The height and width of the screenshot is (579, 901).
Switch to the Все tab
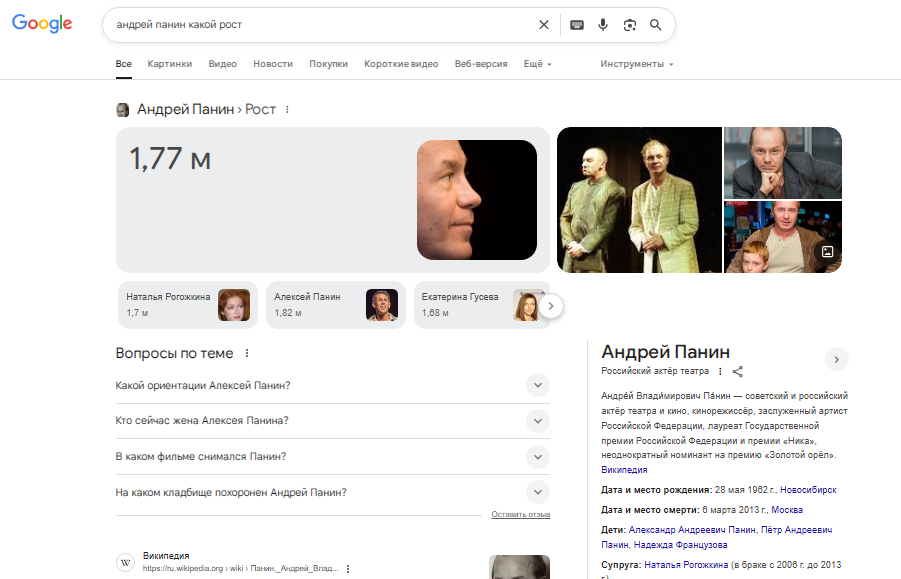click(124, 64)
